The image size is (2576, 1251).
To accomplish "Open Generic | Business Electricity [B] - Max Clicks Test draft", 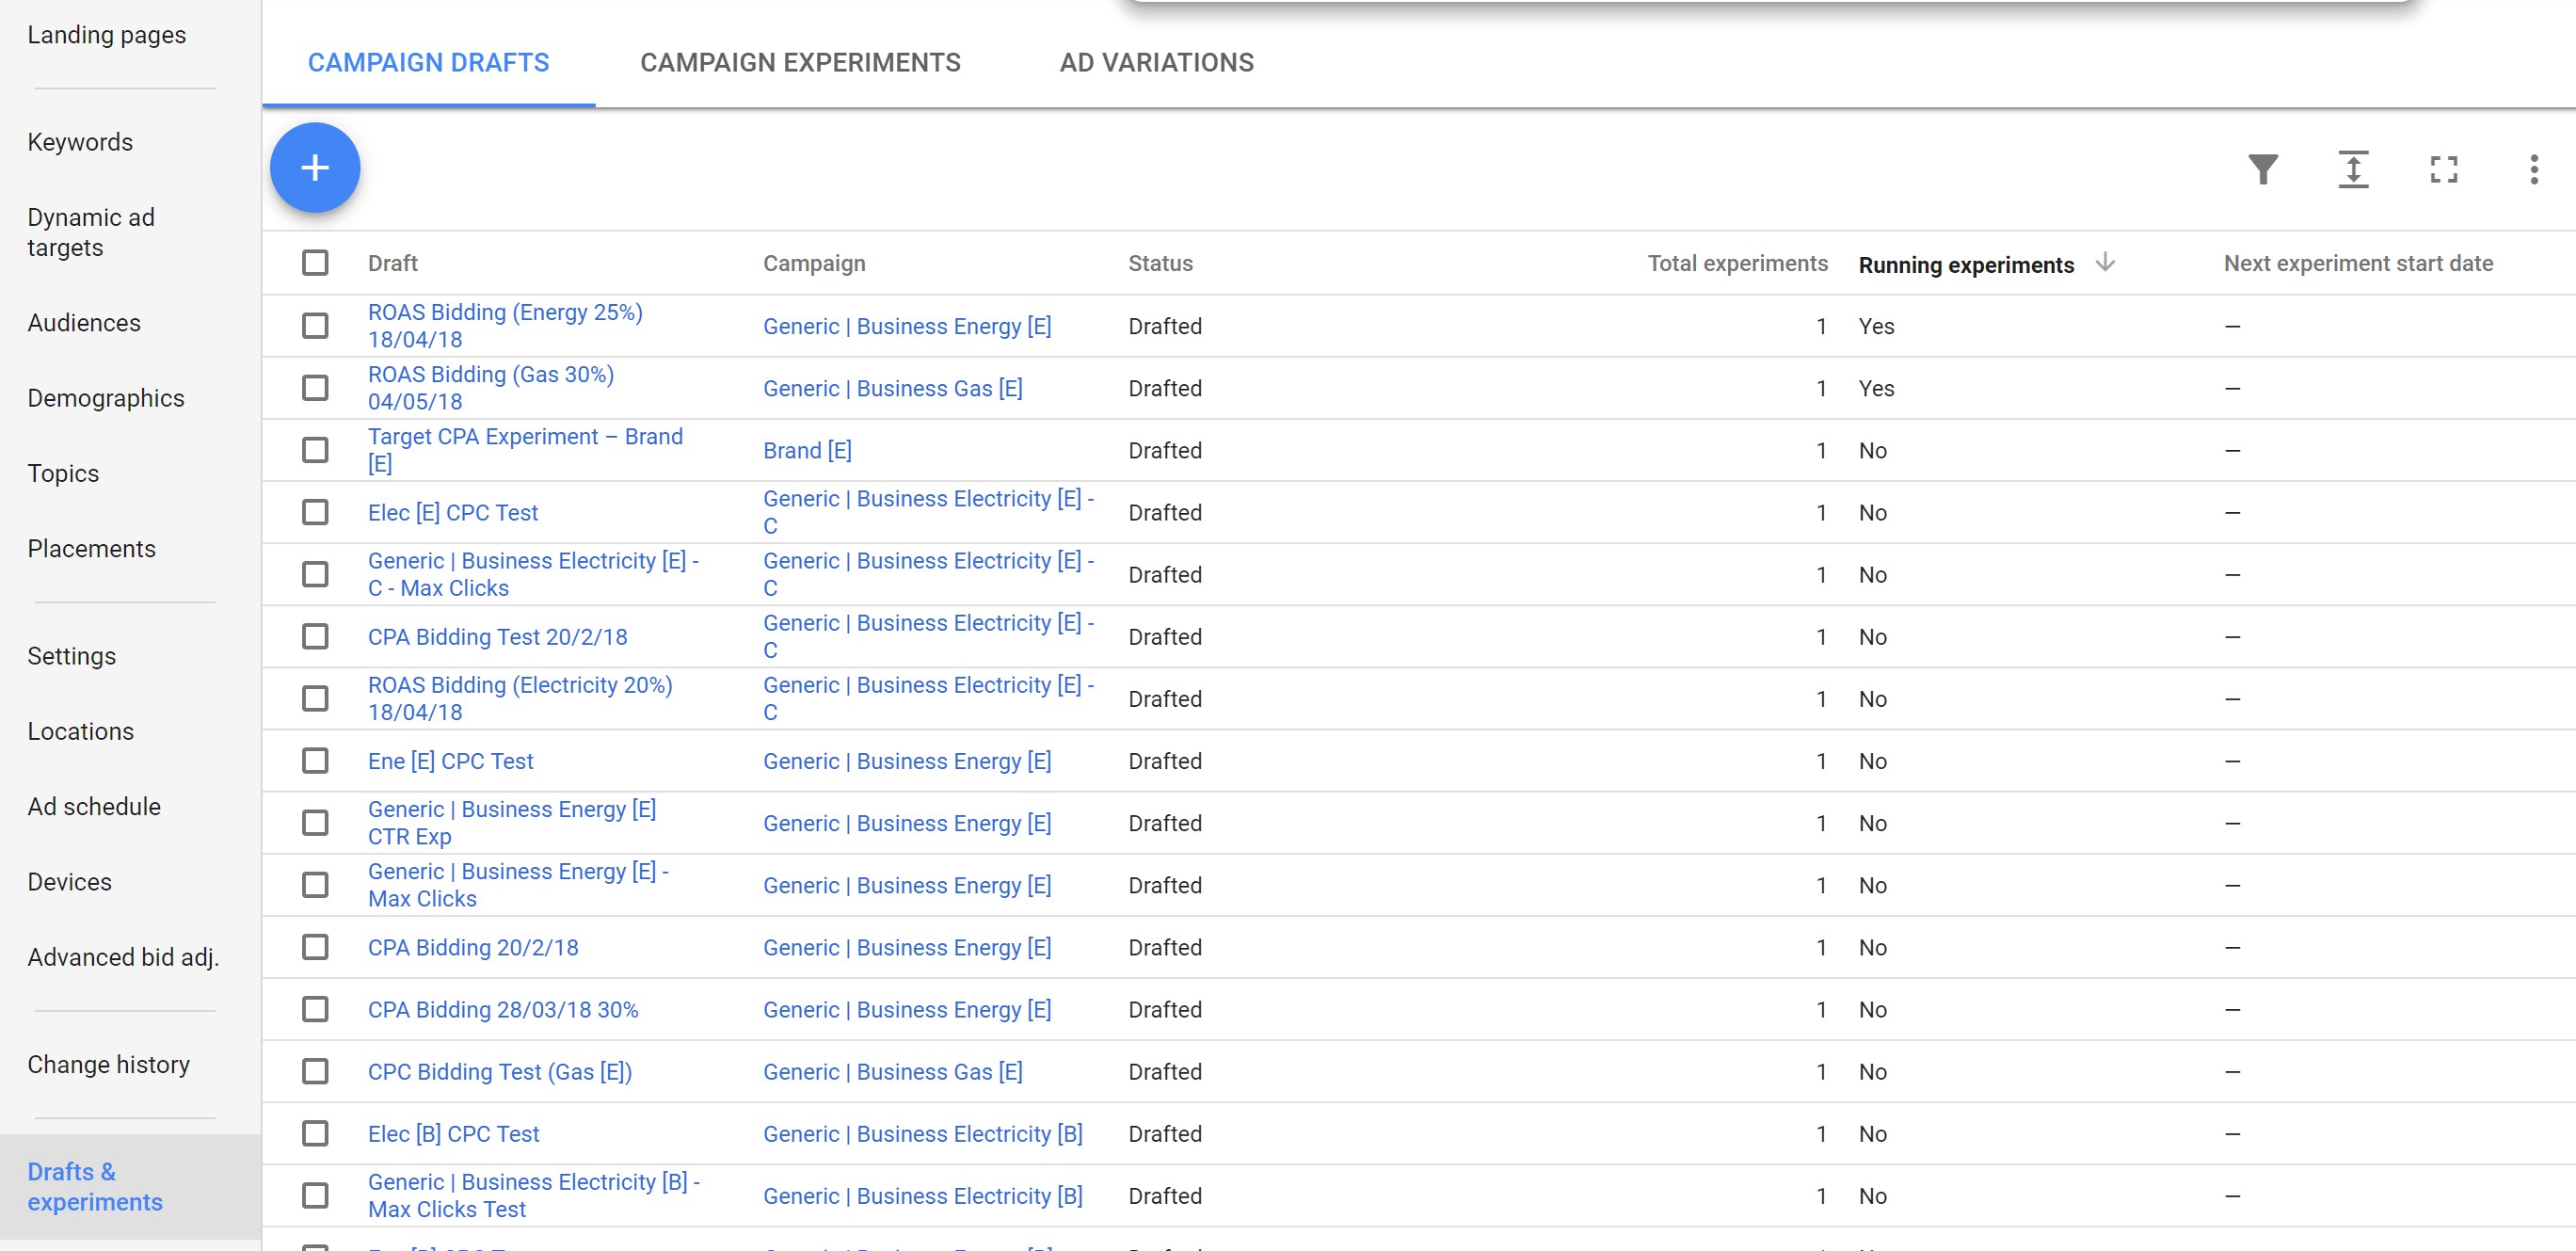I will 534,1195.
